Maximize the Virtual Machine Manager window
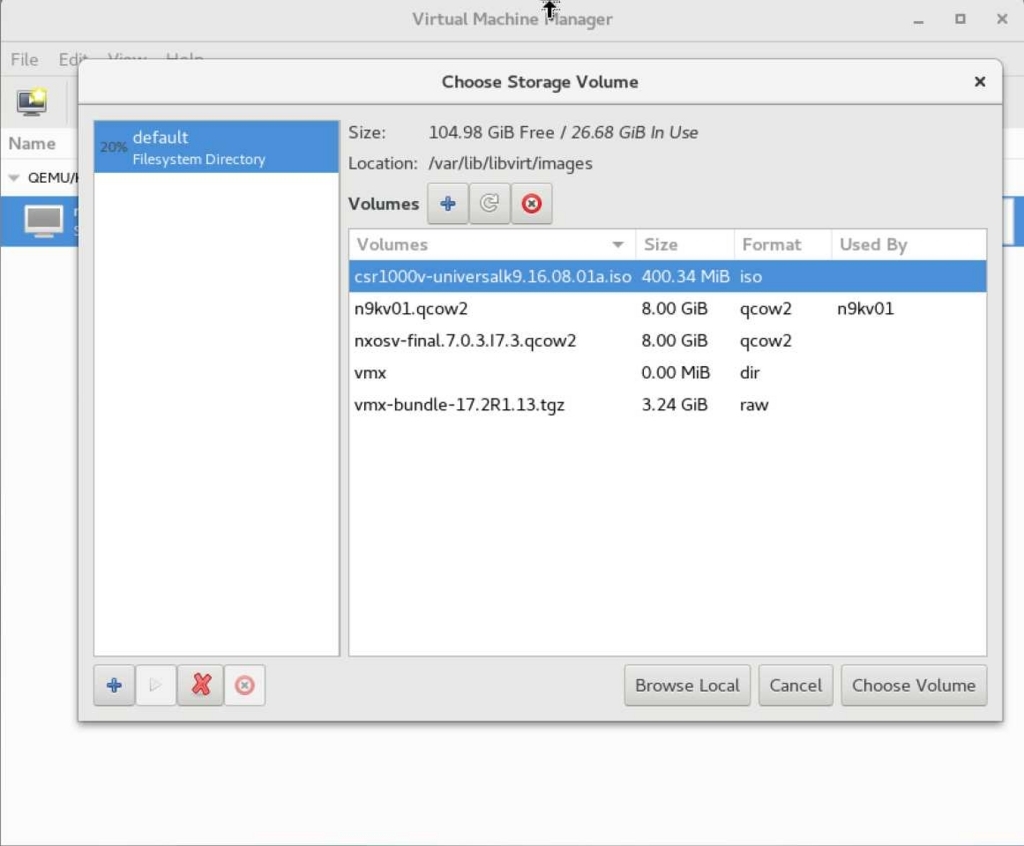Screen dimensions: 1024x846 coord(960,19)
